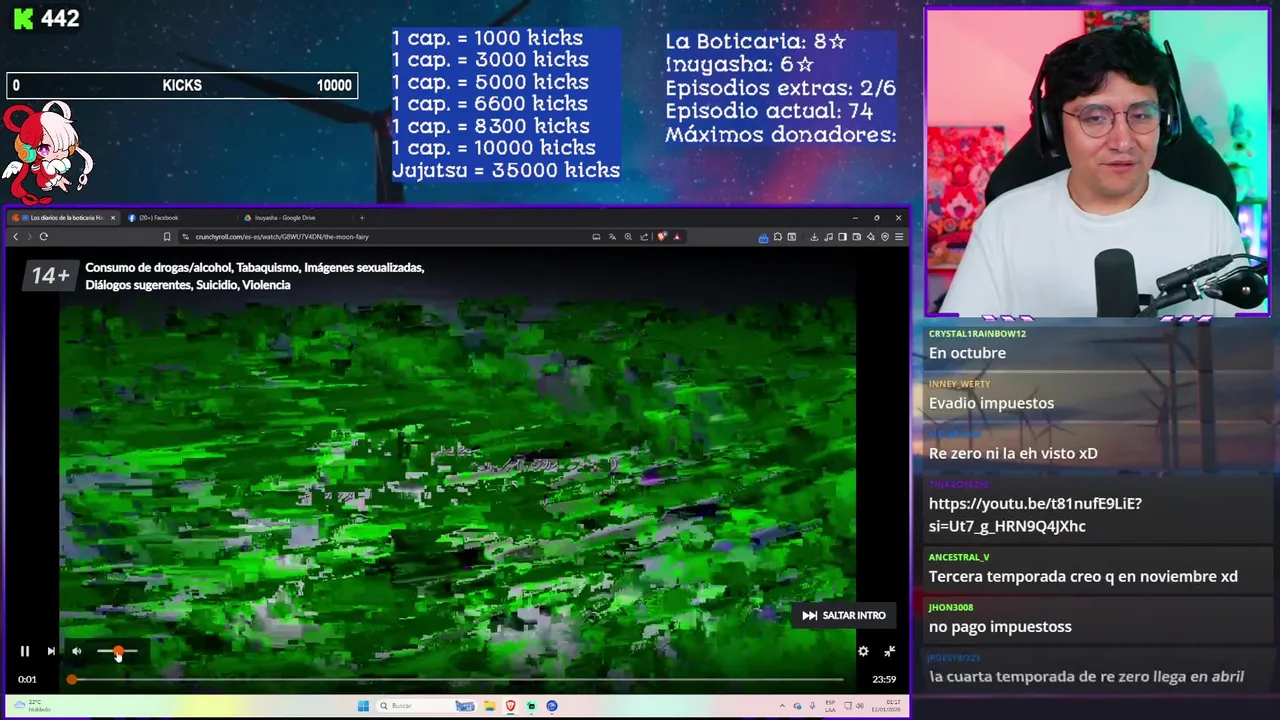Open the weather widget showing 22°C
The width and height of the screenshot is (1280, 720).
[32, 706]
